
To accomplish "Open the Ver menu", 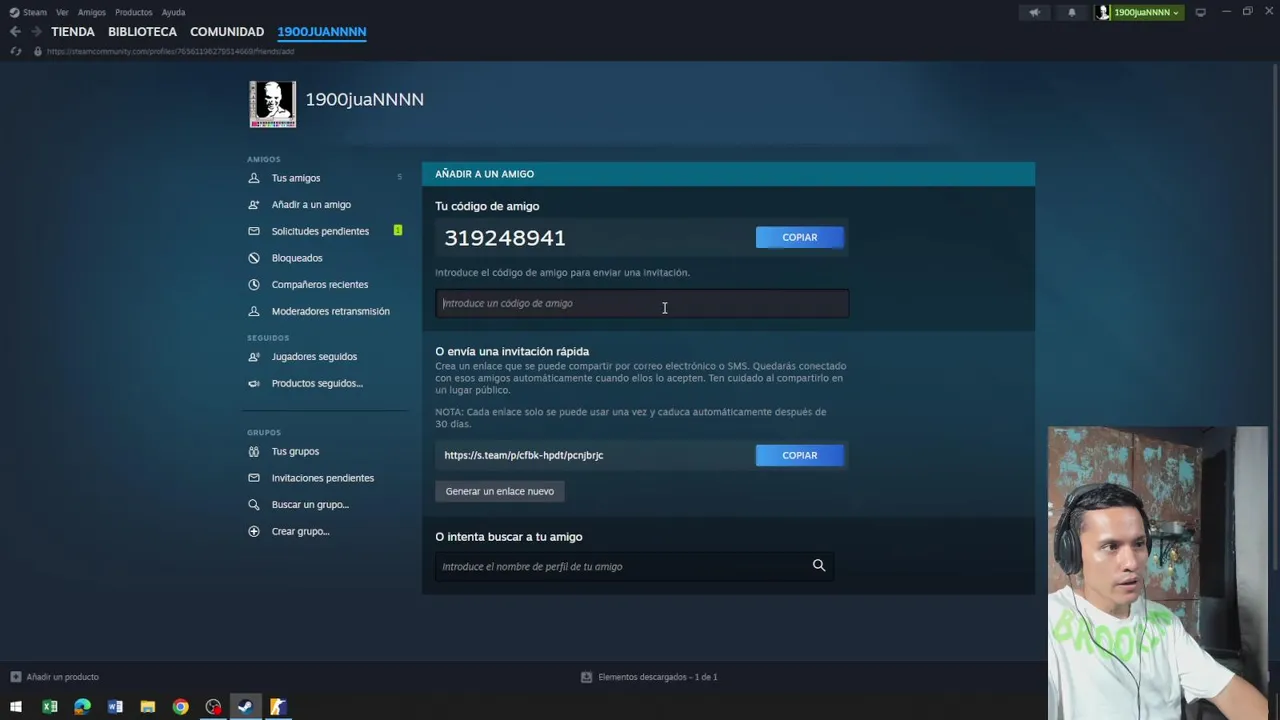I will (x=62, y=12).
